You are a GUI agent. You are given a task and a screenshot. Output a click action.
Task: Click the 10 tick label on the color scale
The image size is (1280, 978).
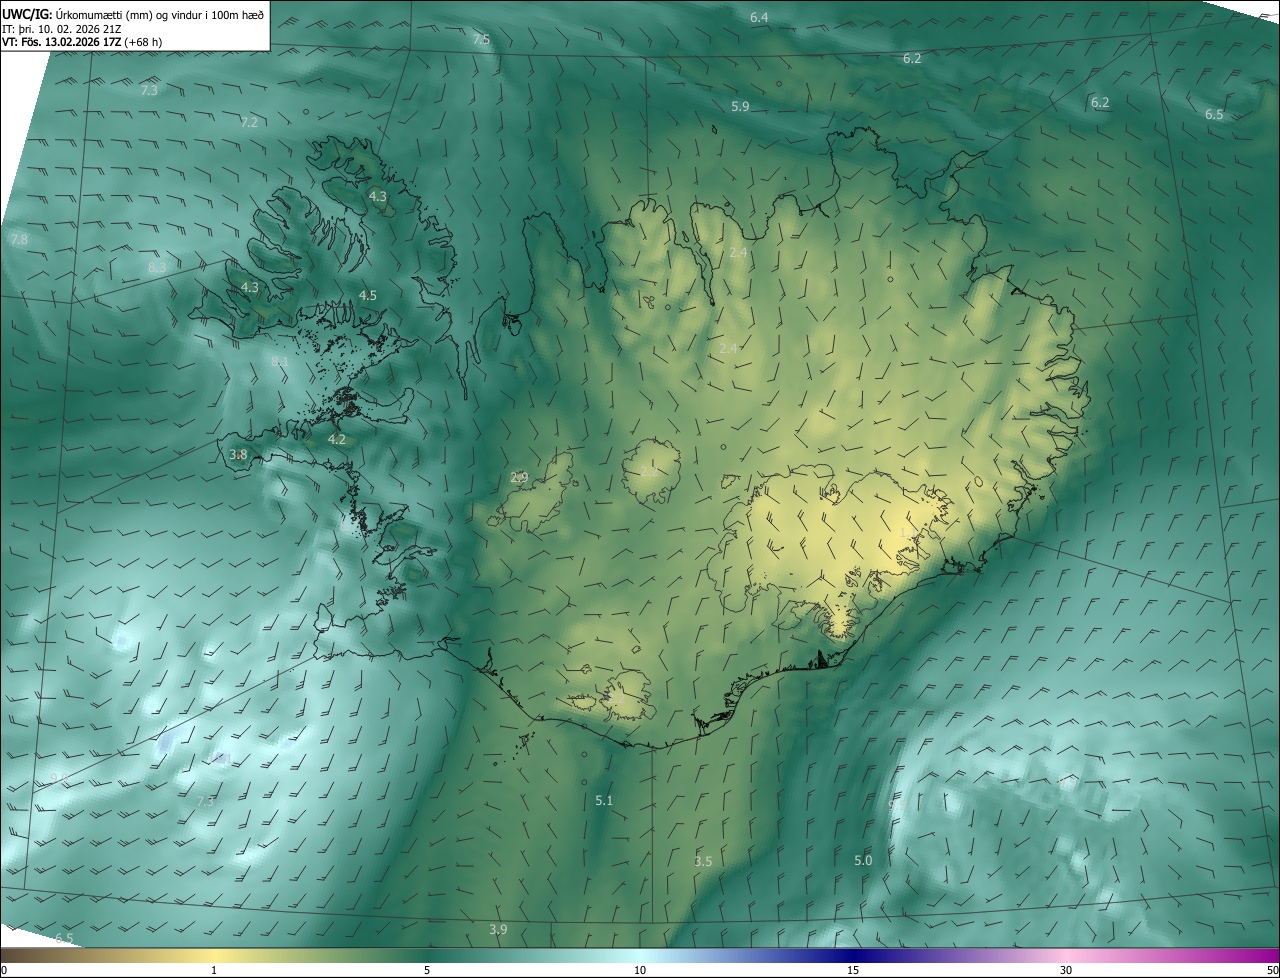point(640,971)
